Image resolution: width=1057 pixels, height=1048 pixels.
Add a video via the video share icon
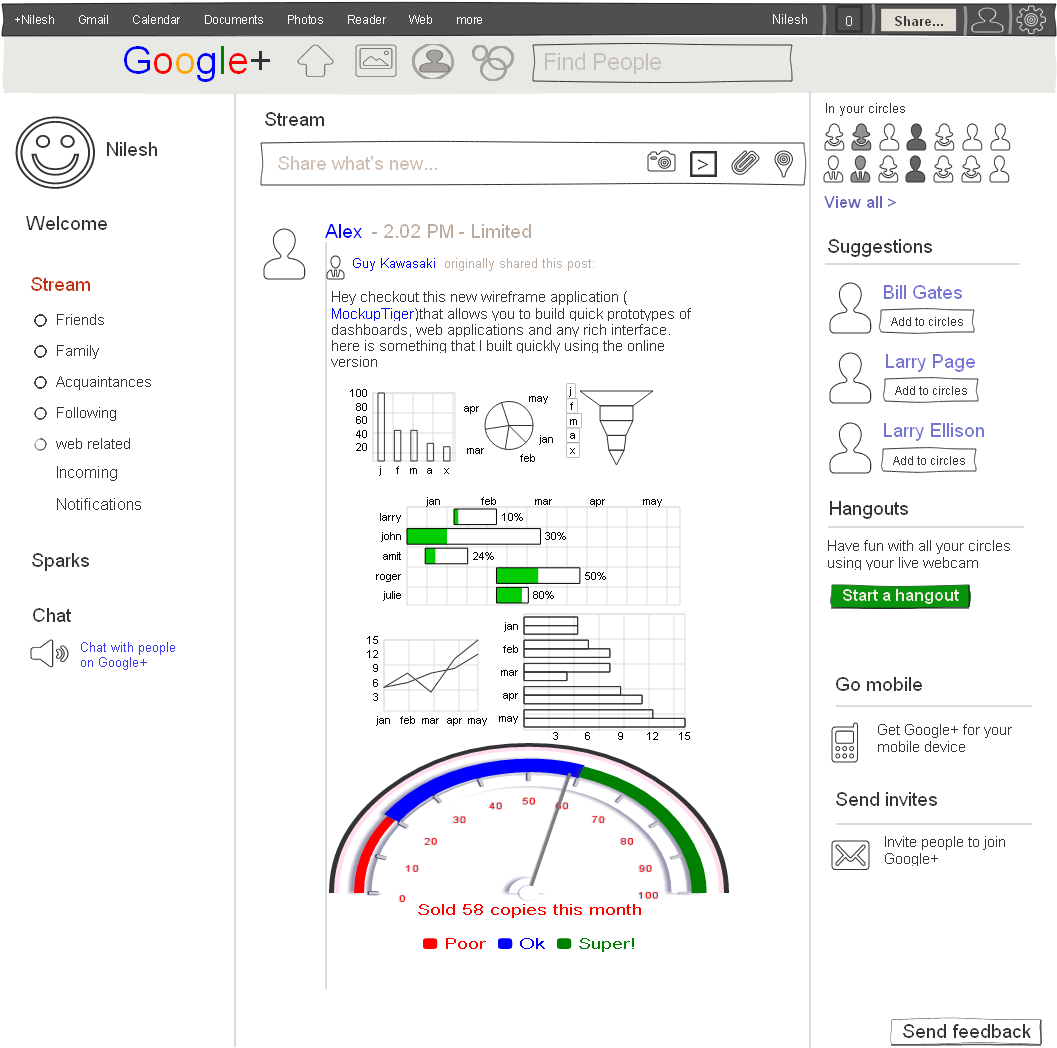click(703, 165)
